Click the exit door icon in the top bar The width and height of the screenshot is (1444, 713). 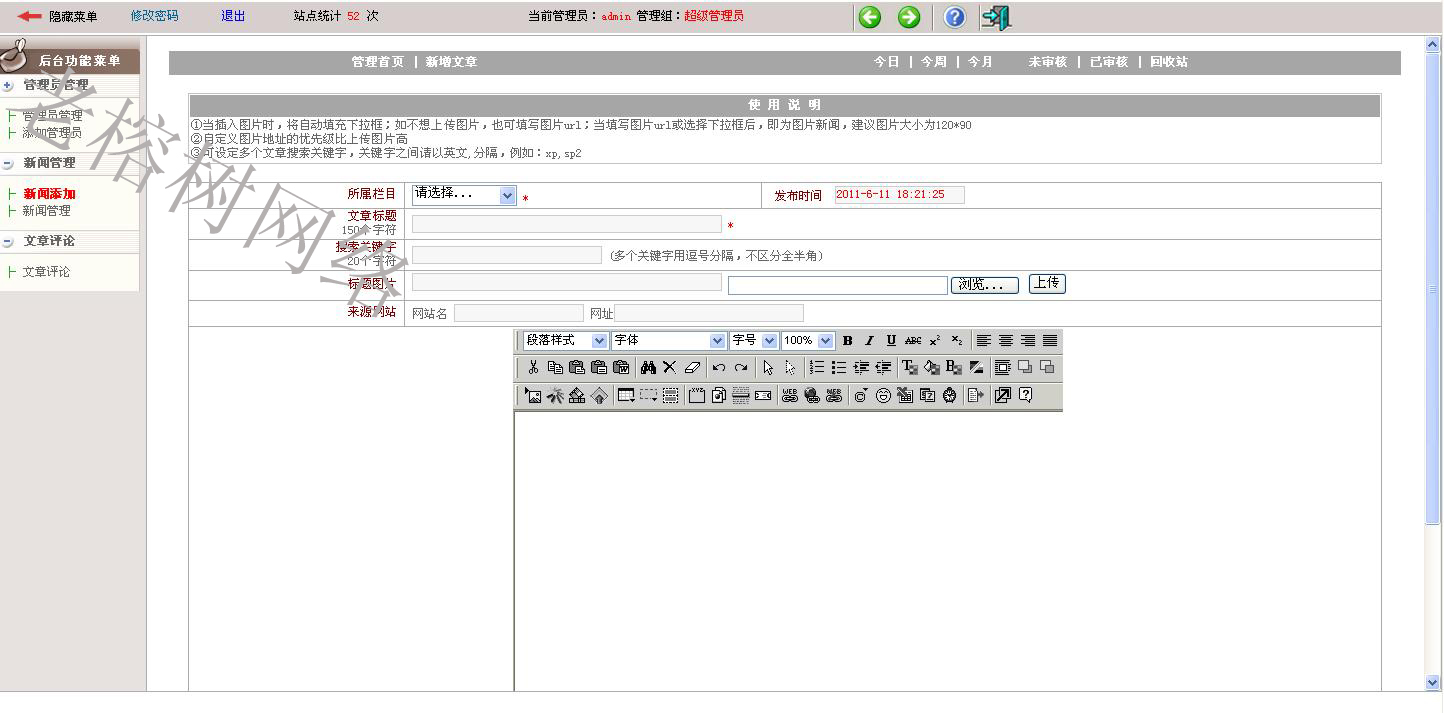(996, 17)
